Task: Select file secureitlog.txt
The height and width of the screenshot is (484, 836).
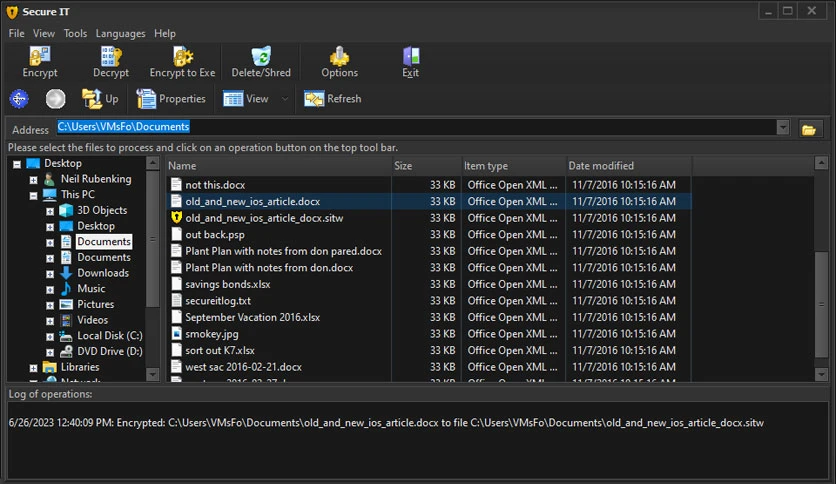Action: point(218,301)
